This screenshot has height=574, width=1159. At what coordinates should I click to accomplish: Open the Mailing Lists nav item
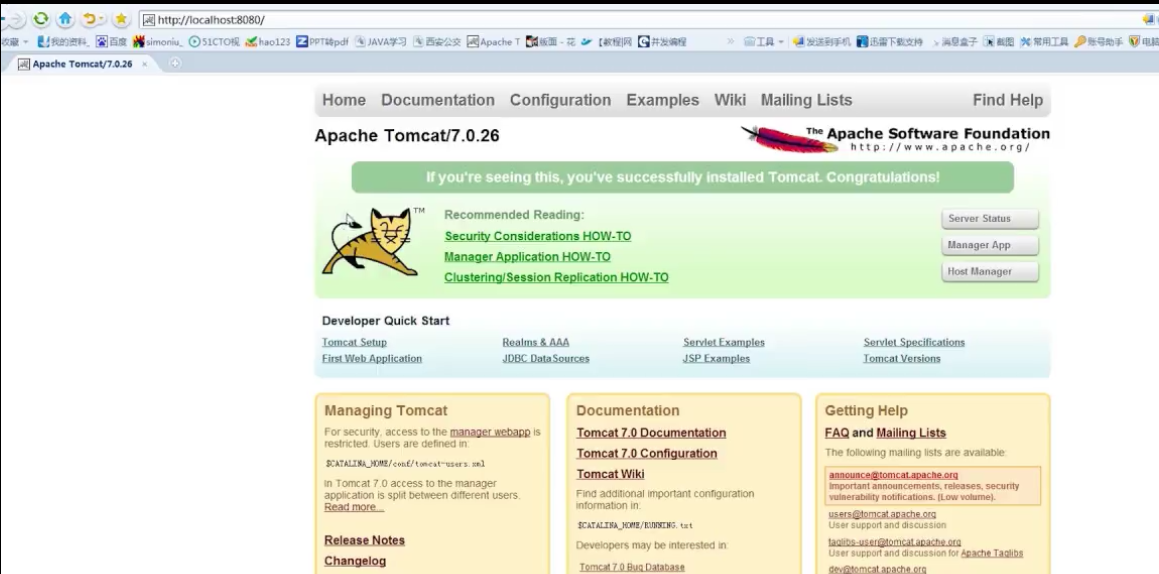point(806,100)
